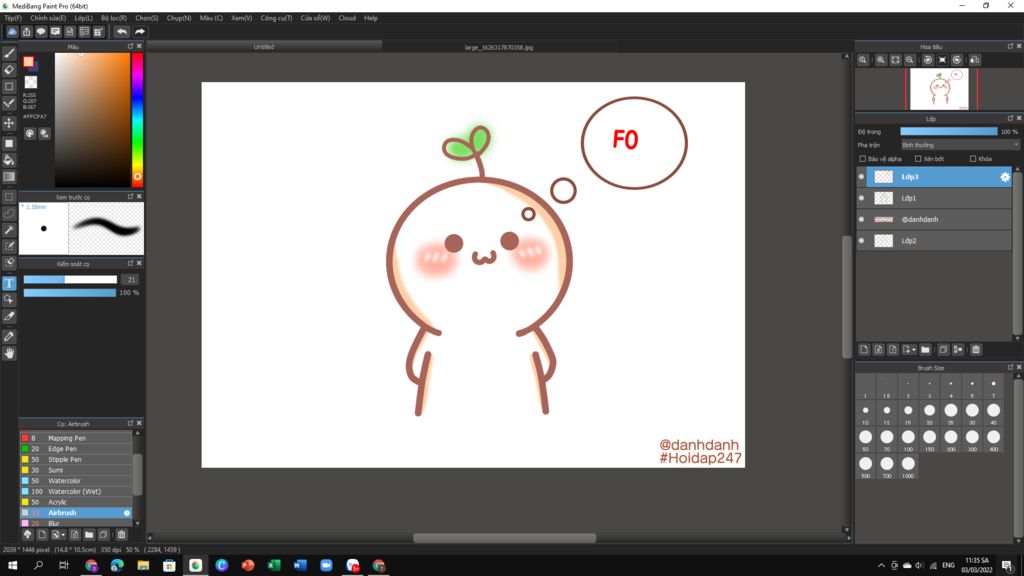The image size is (1024, 576).
Task: Click the rainbow hue slider bar
Action: pos(137,120)
